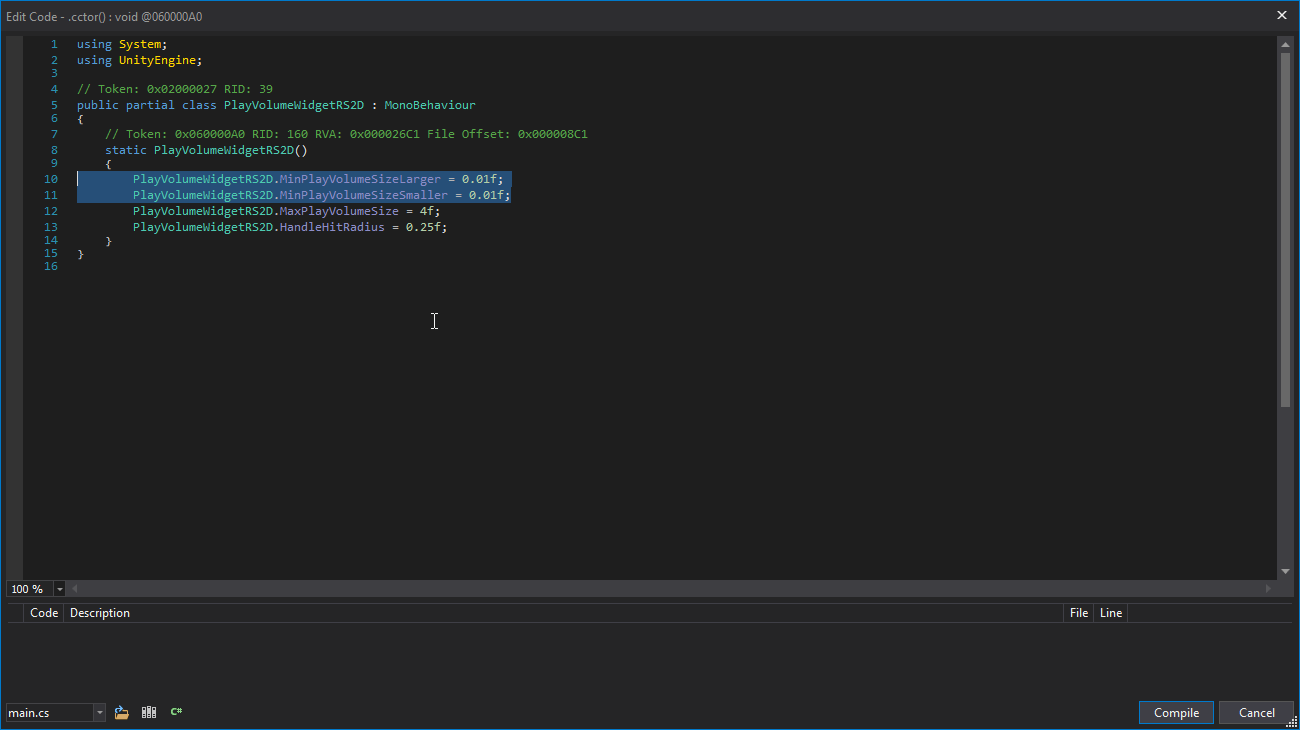Click the '// Token: 0x02000027 RID: 39' comment
Viewport: 1300px width, 730px height.
(175, 89)
